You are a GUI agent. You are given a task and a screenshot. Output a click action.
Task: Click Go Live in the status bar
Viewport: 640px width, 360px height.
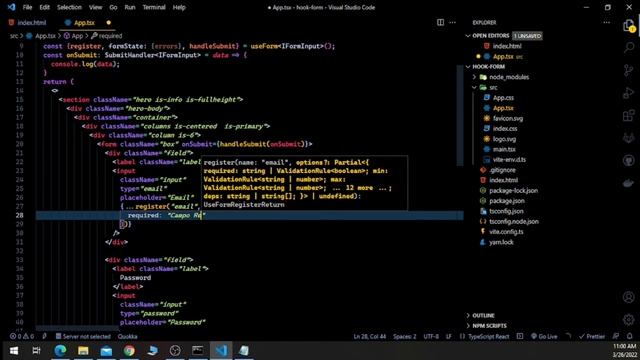544,336
